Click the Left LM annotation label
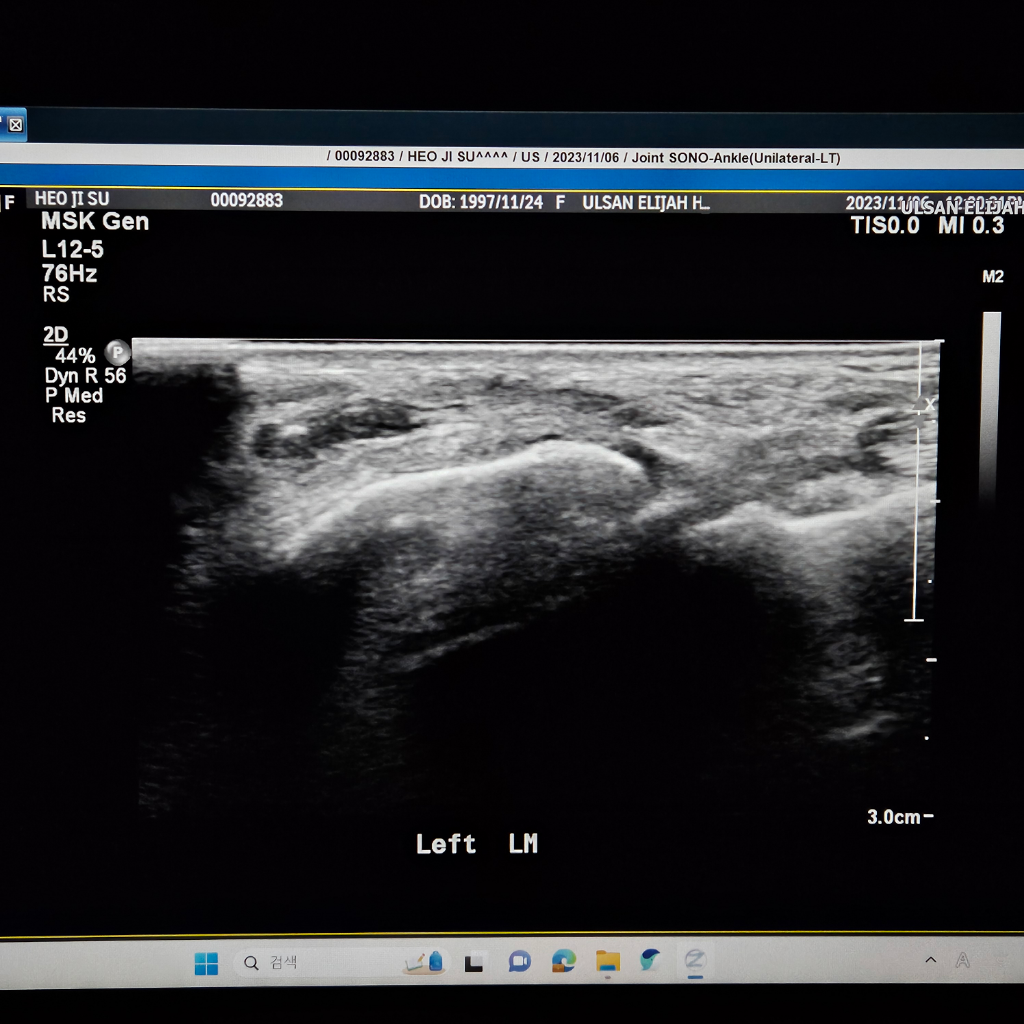Viewport: 1024px width, 1024px height. 477,844
